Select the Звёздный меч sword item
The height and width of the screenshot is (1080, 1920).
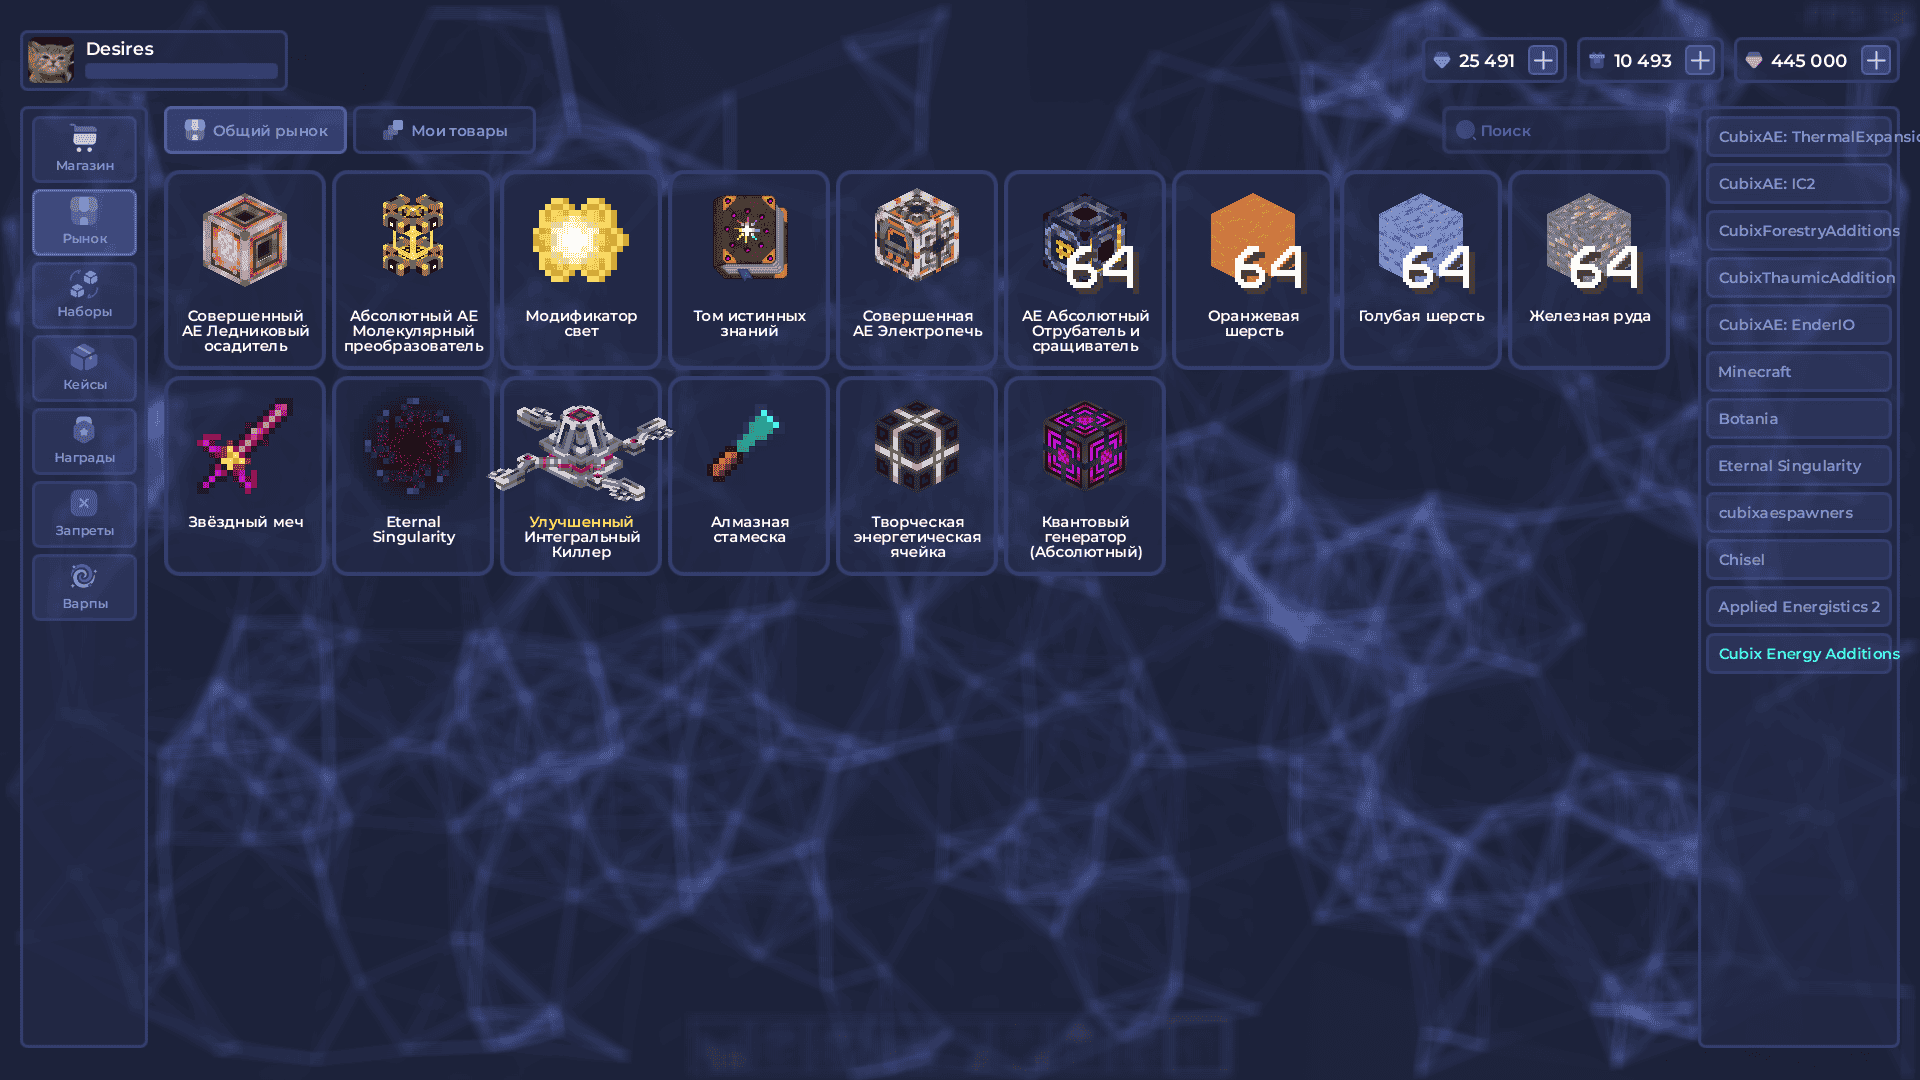tap(245, 475)
